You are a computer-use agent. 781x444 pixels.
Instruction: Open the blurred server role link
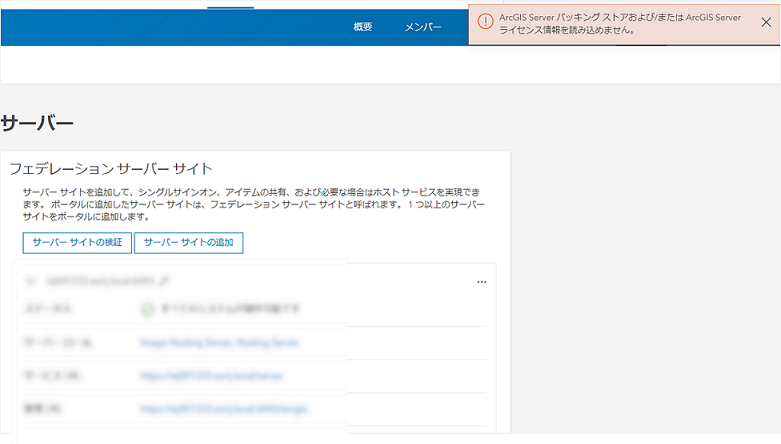click(219, 343)
